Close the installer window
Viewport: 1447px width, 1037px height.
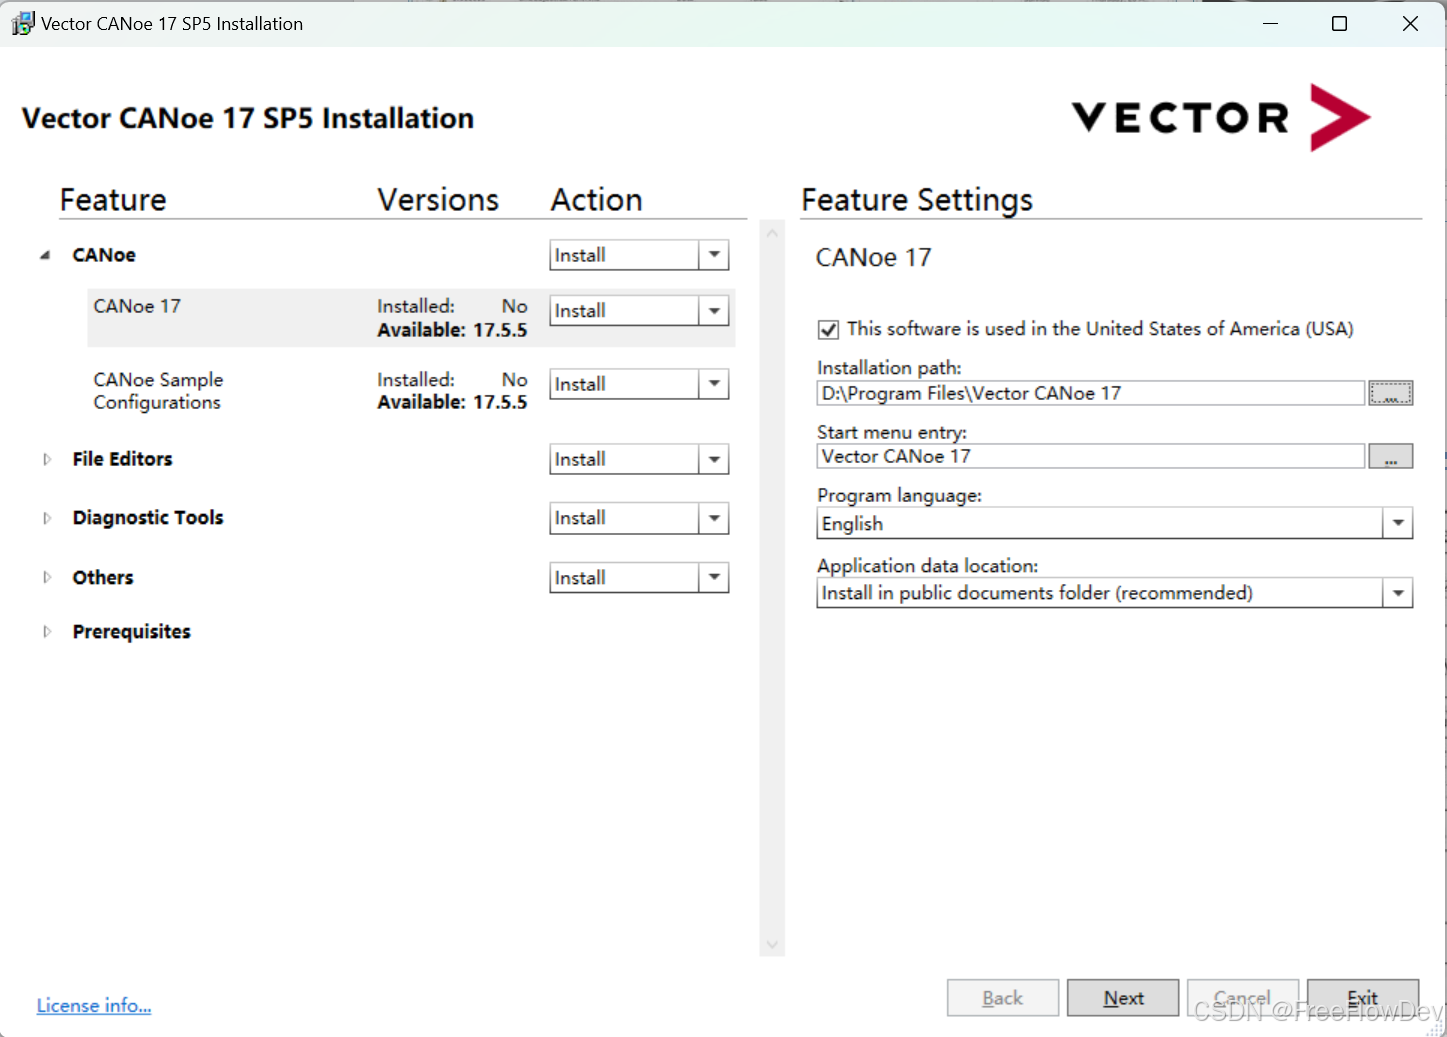1410,23
